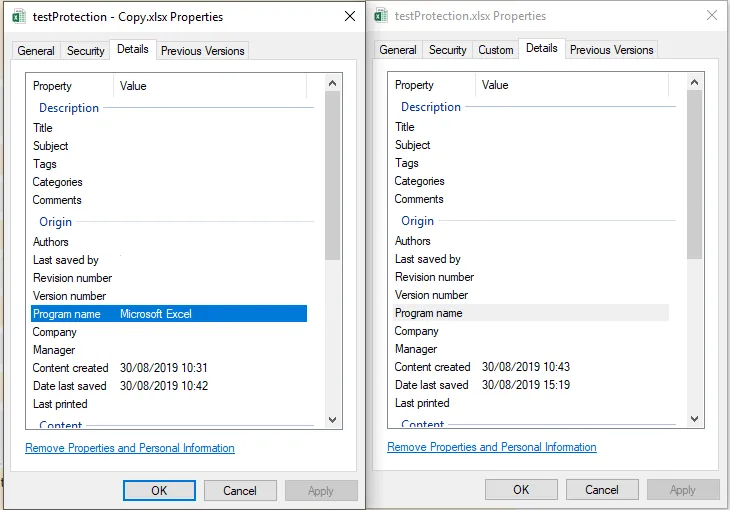This screenshot has height=510, width=730.
Task: Click Remove Properties link in the right dialog
Action: coord(492,447)
